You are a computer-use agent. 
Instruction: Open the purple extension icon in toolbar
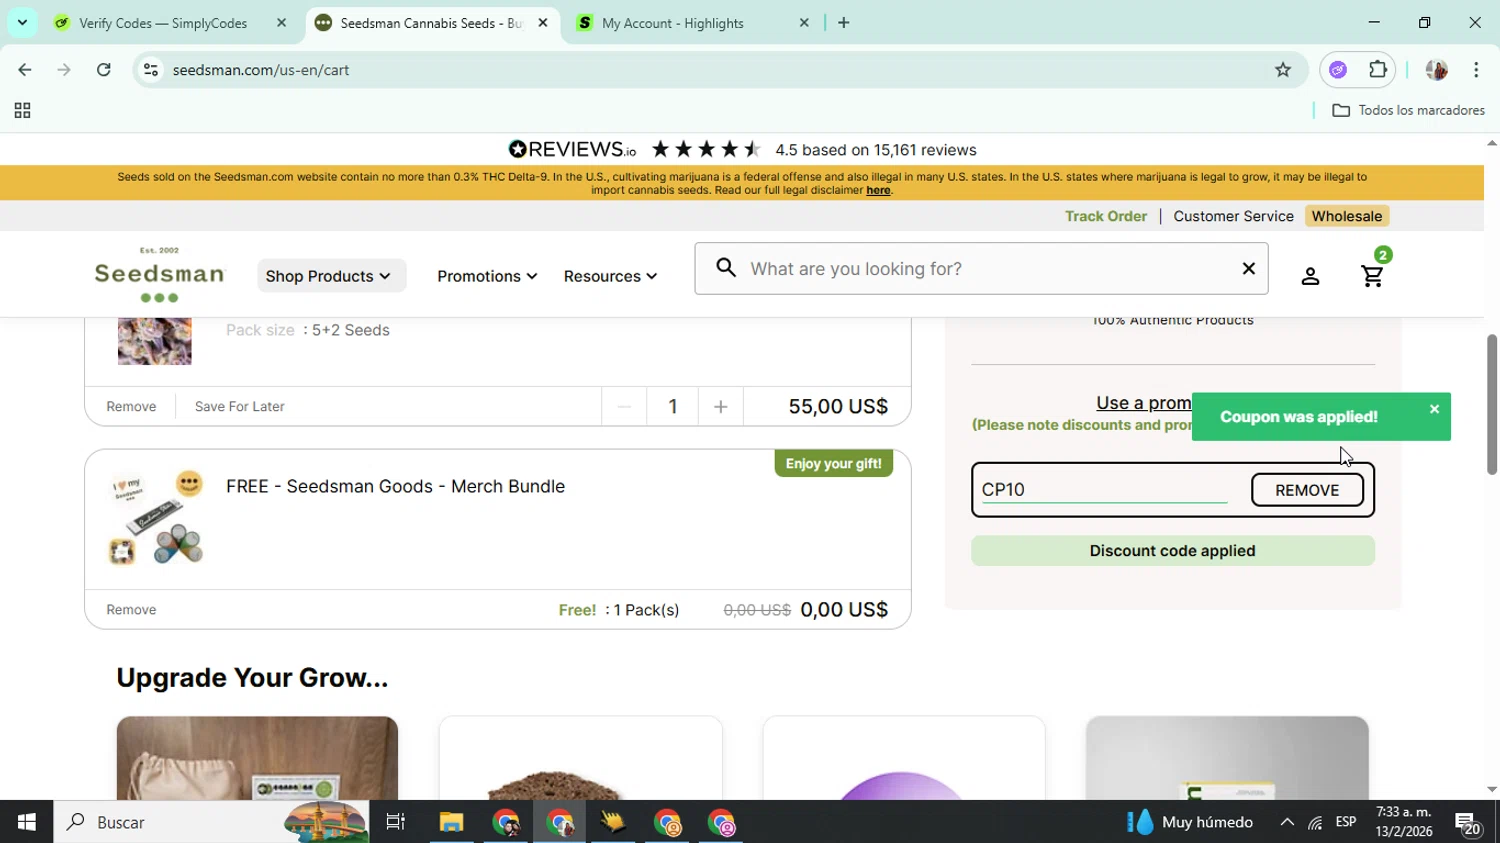pyautogui.click(x=1338, y=70)
